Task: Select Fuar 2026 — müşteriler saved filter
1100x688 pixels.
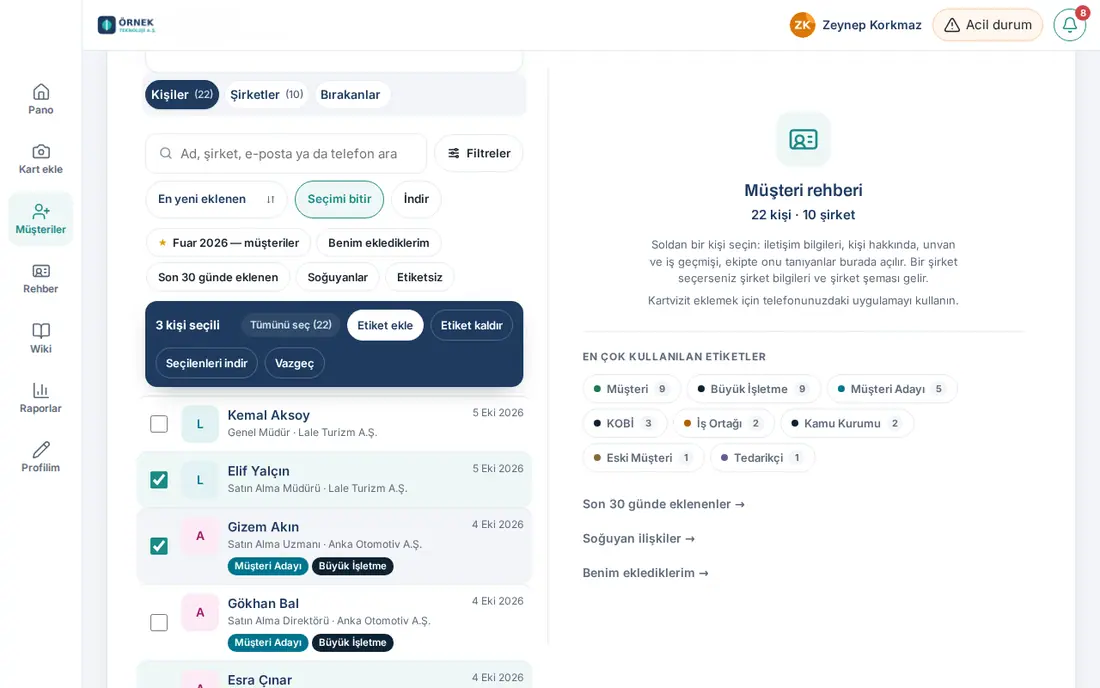Action: pyautogui.click(x=229, y=243)
